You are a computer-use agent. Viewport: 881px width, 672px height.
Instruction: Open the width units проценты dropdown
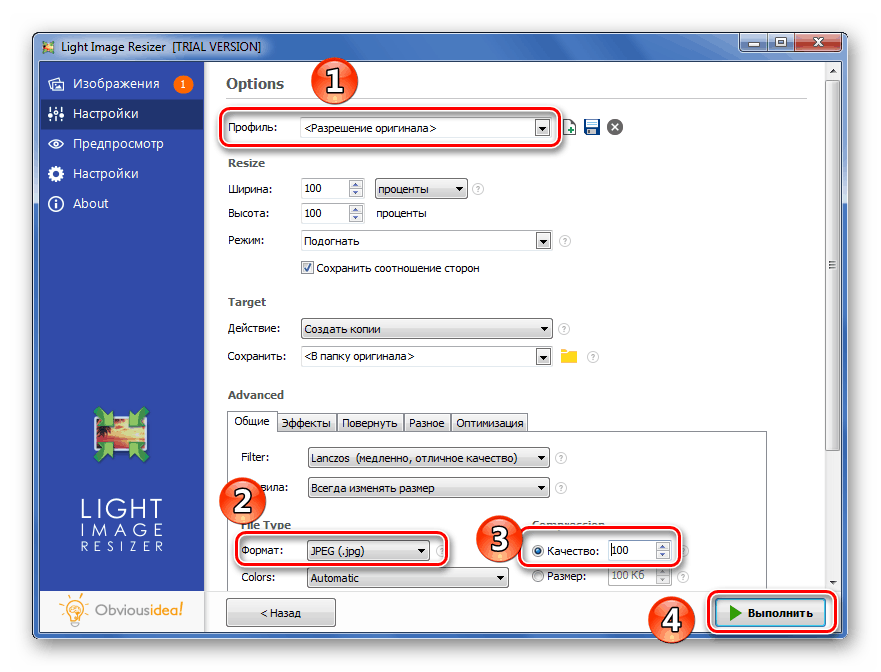coord(421,189)
